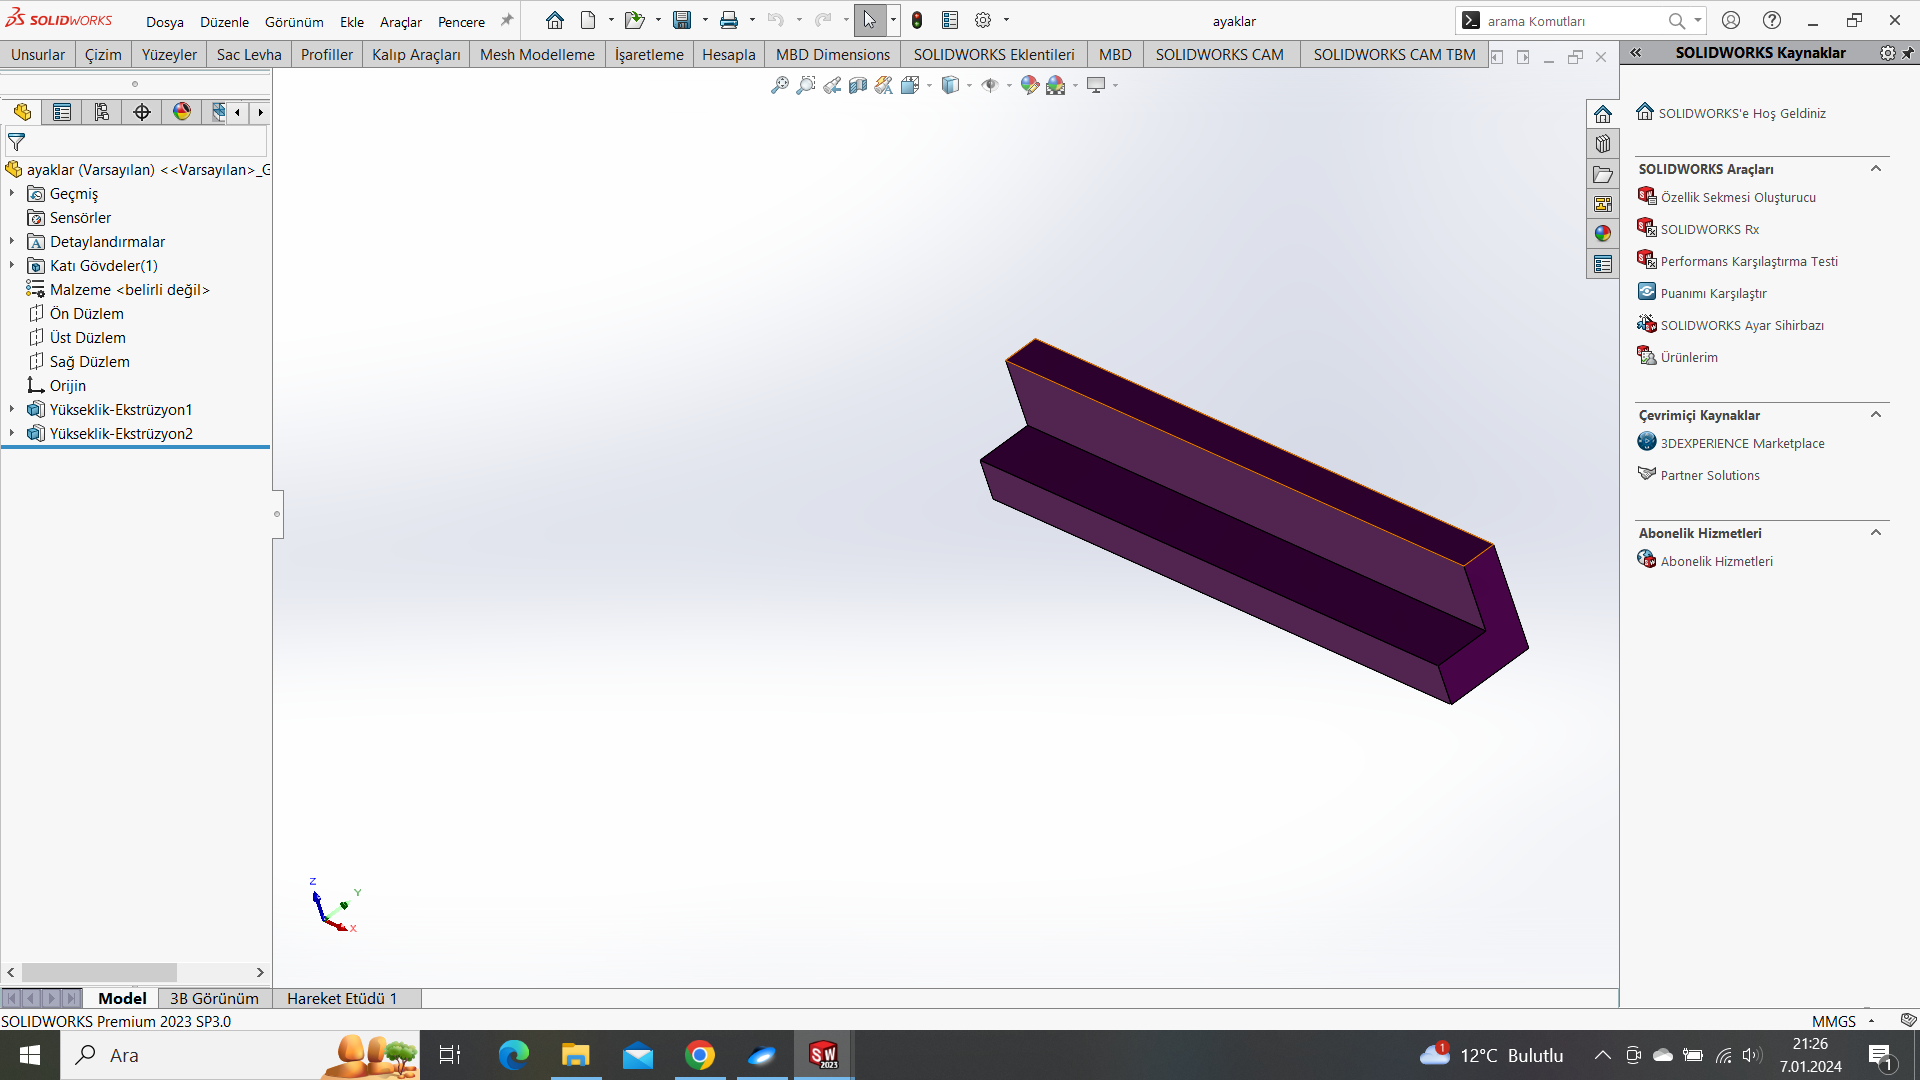This screenshot has width=1920, height=1080.
Task: Toggle the feature tree filter icon
Action: click(x=17, y=142)
